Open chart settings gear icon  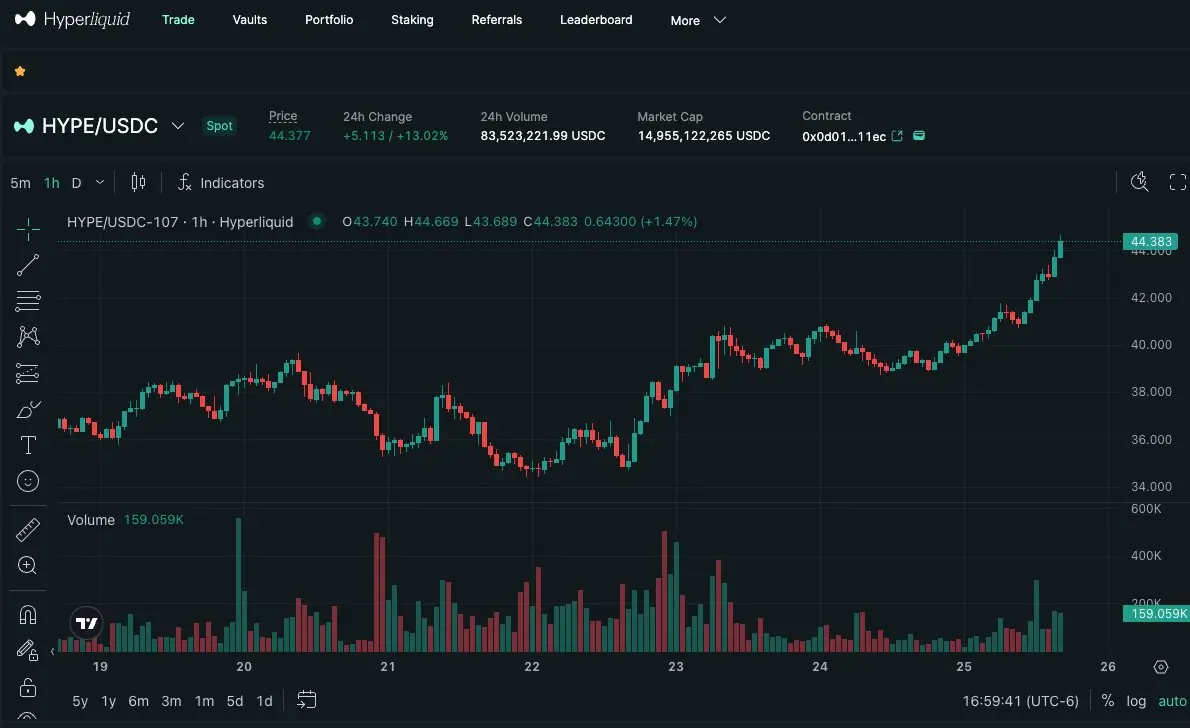(x=1160, y=667)
